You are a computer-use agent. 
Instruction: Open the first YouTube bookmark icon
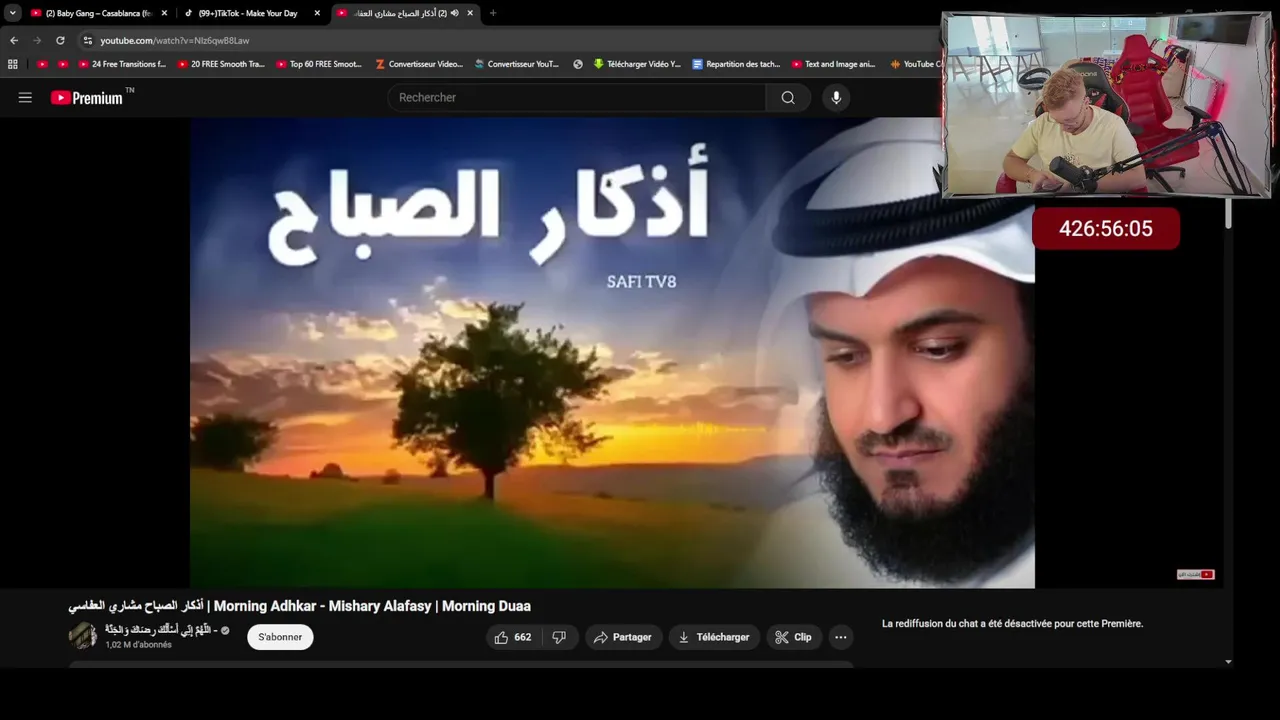pos(42,64)
